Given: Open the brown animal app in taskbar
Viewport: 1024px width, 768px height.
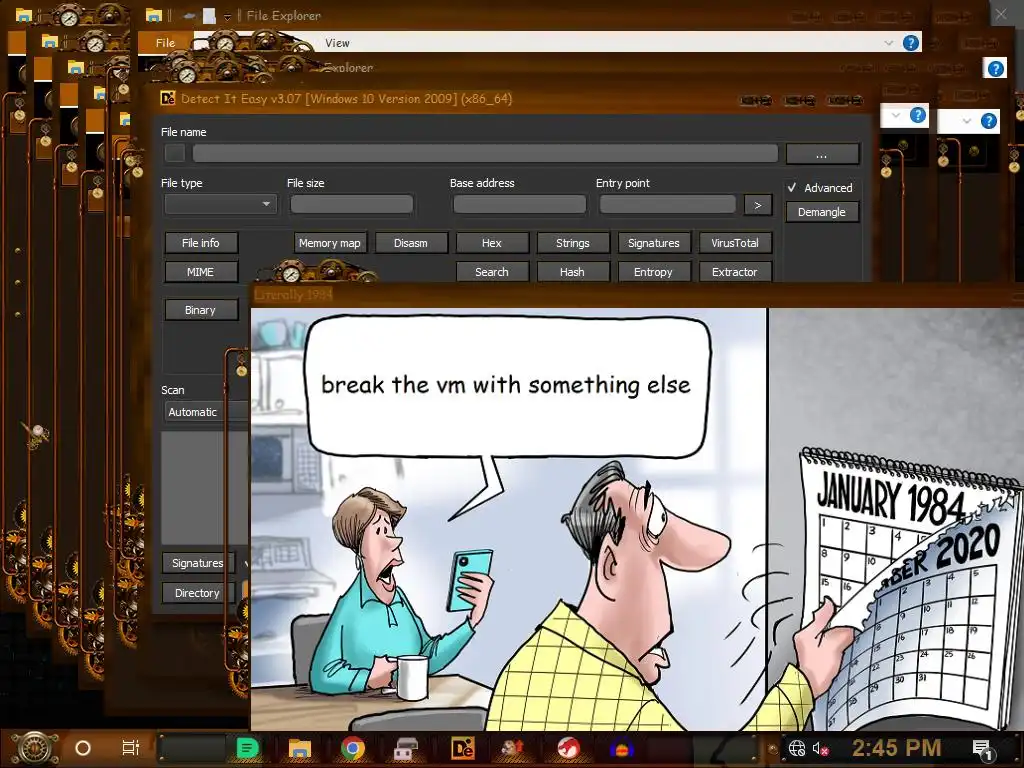Looking at the screenshot, I should (513, 748).
